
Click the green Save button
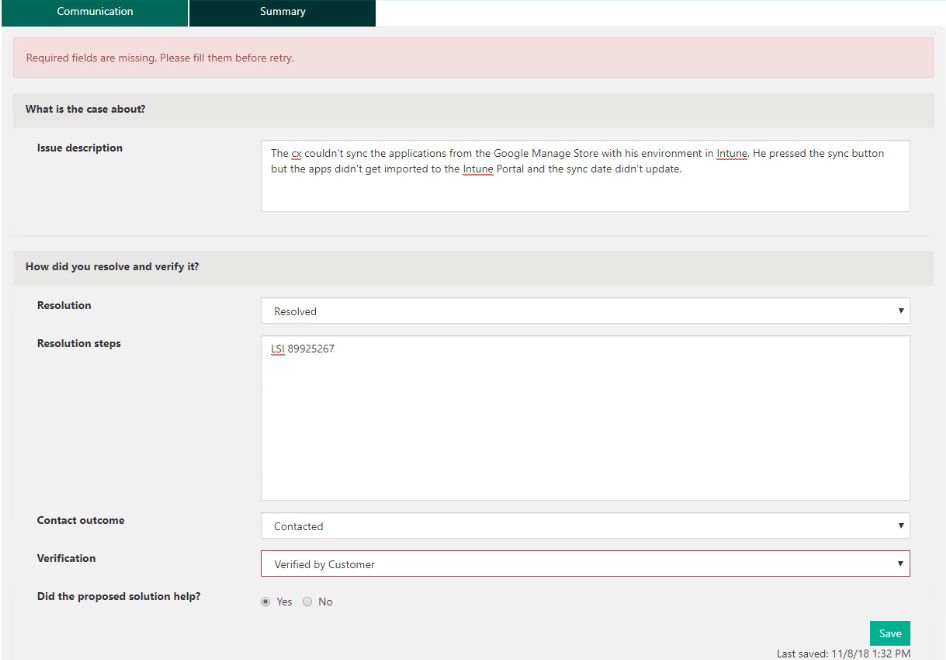tap(890, 633)
